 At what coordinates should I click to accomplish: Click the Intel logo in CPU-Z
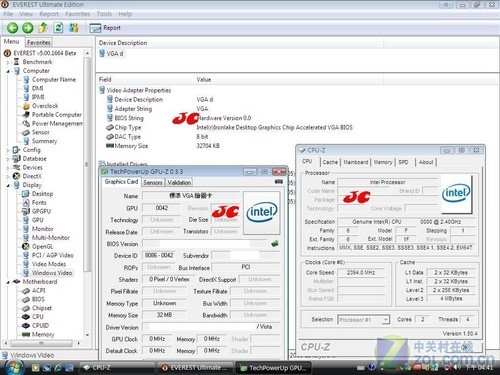click(456, 194)
